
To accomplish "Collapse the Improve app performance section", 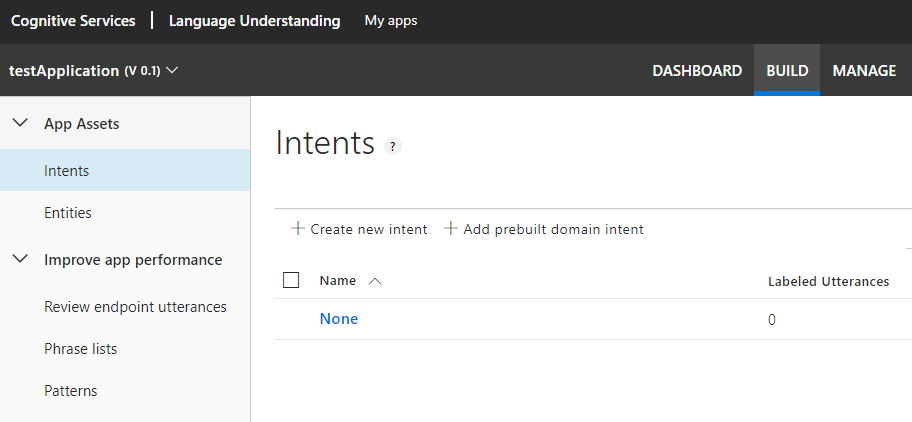I will click(19, 260).
